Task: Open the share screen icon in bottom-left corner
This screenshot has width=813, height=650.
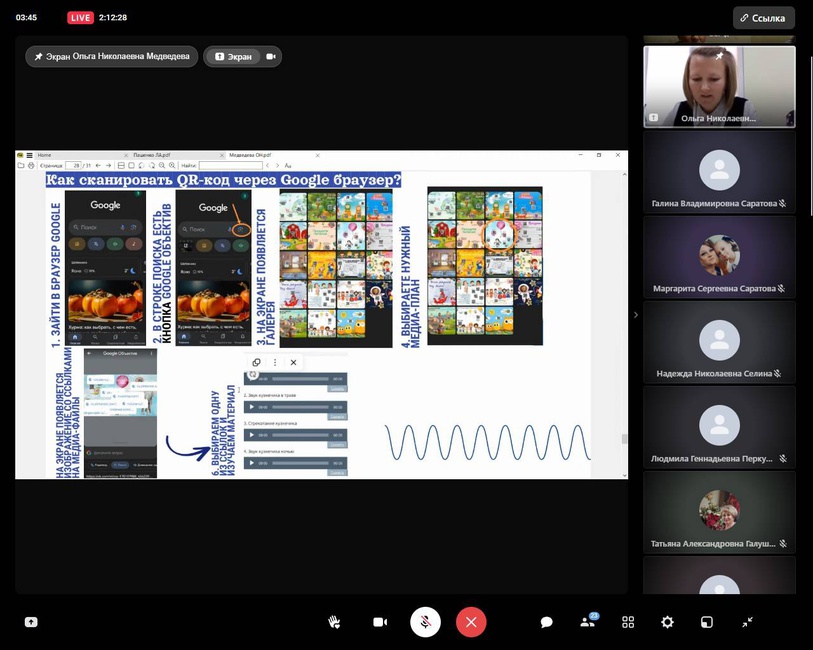Action: (31, 621)
